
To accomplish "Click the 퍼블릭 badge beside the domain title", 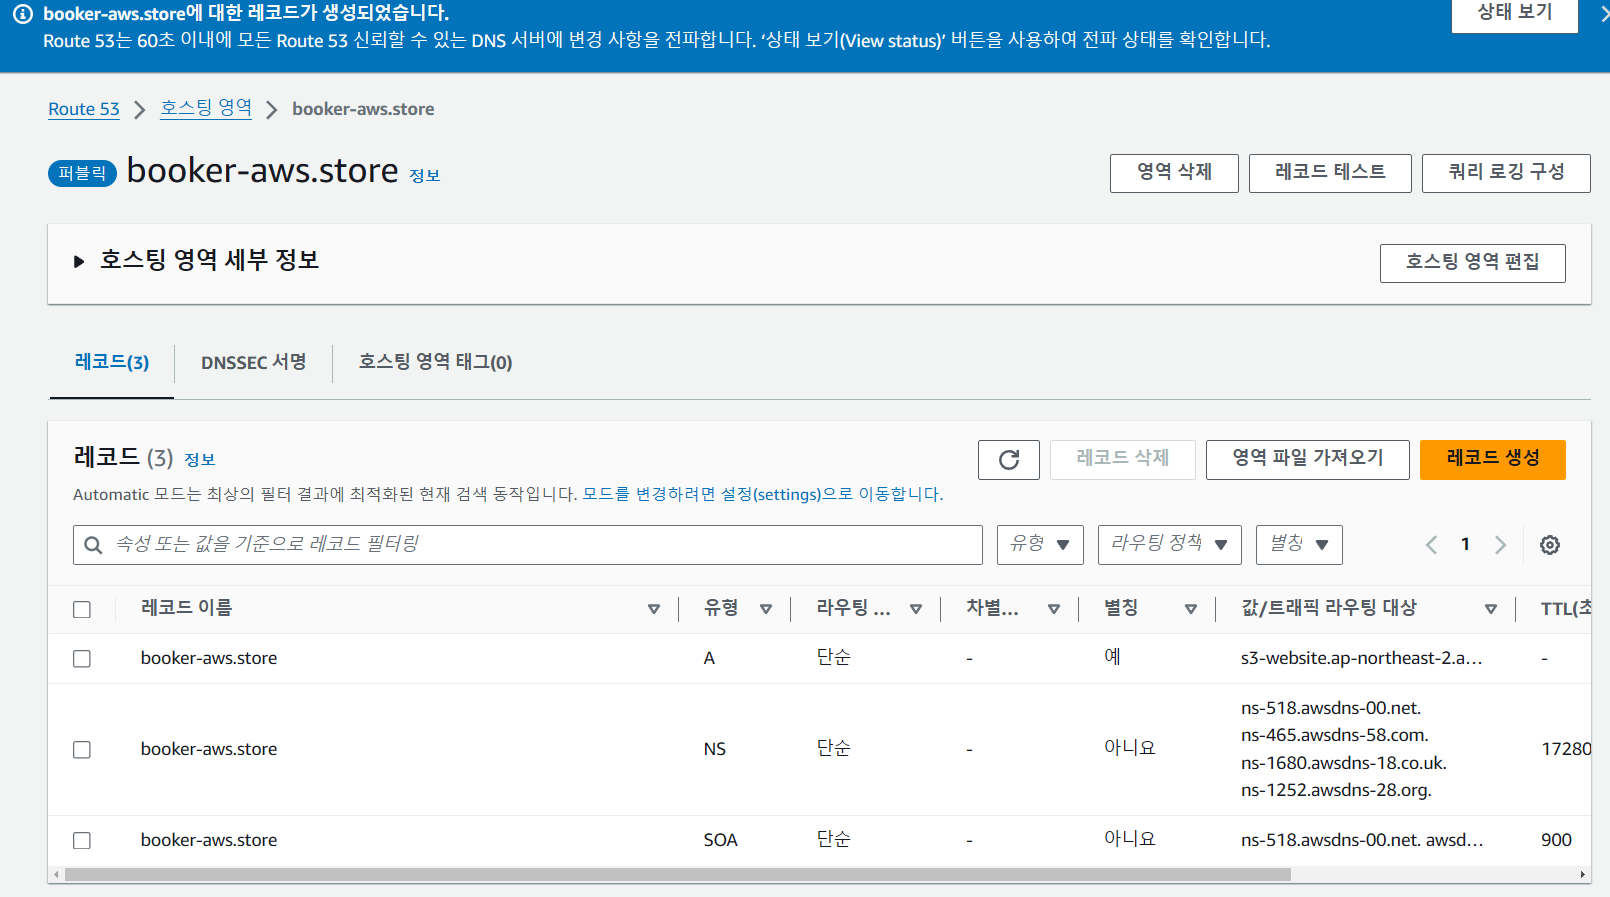I will pyautogui.click(x=82, y=173).
